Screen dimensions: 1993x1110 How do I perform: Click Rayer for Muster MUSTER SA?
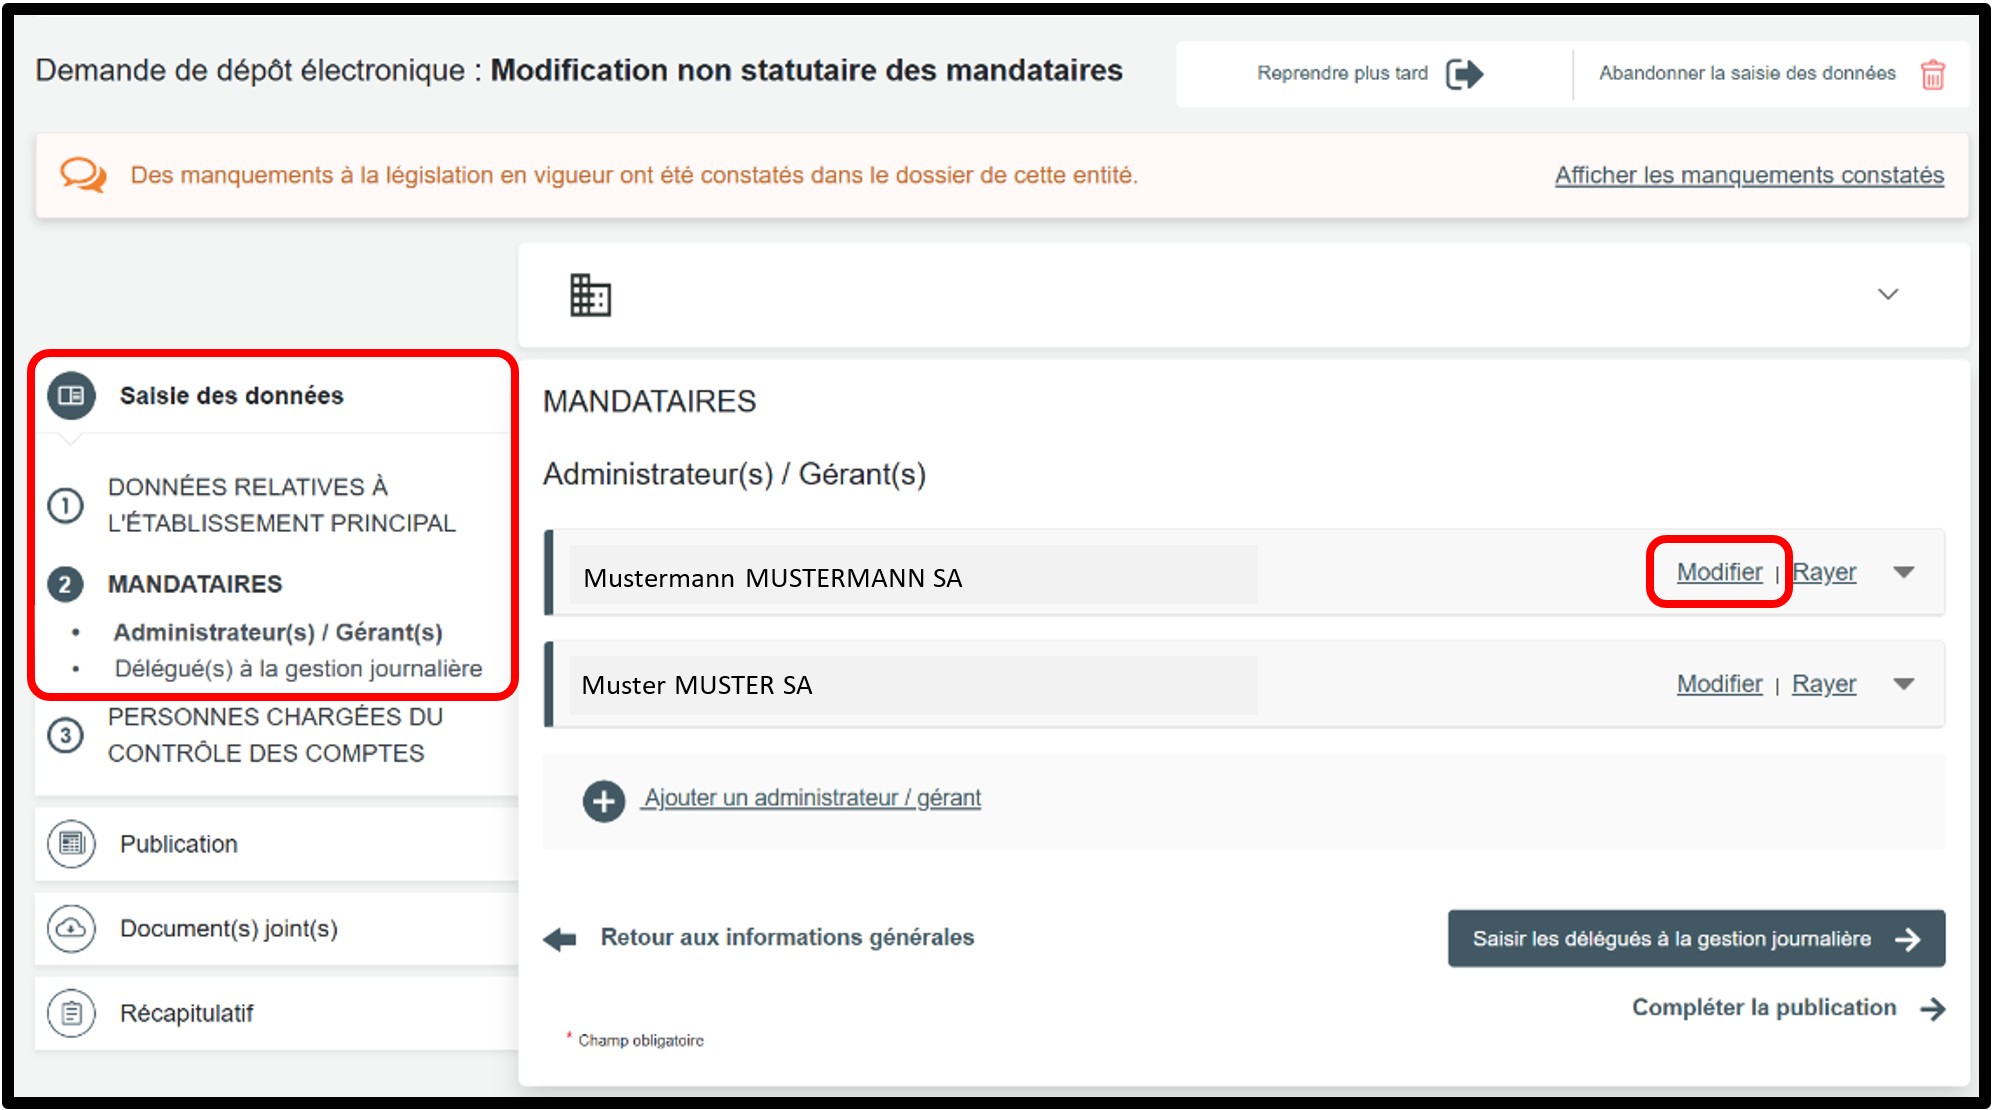(x=1823, y=684)
